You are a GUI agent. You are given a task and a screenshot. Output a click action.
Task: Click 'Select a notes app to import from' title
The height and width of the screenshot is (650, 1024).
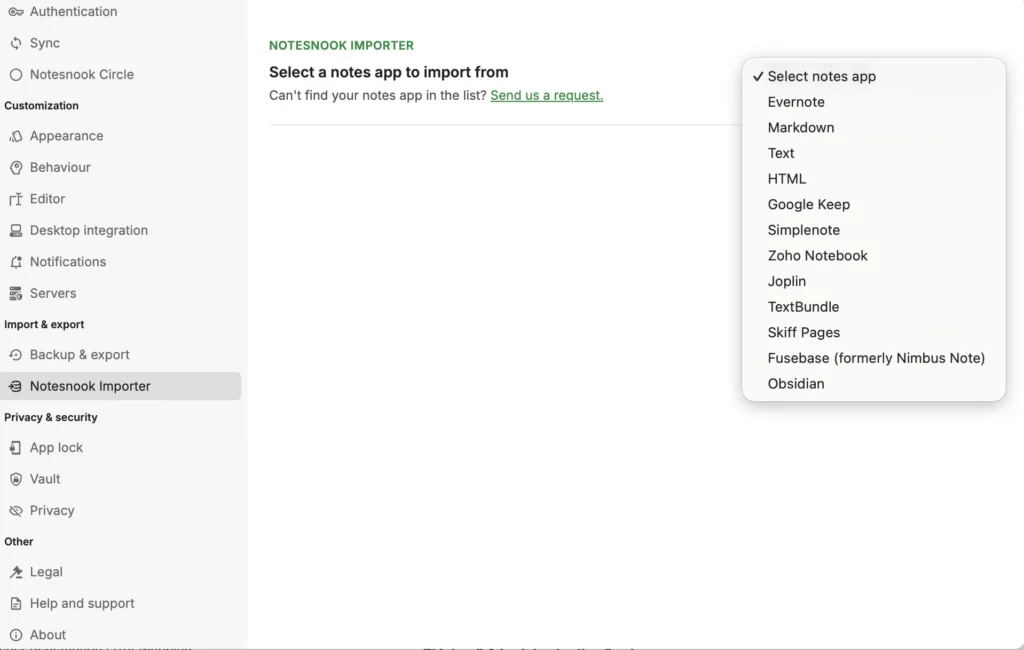[389, 72]
